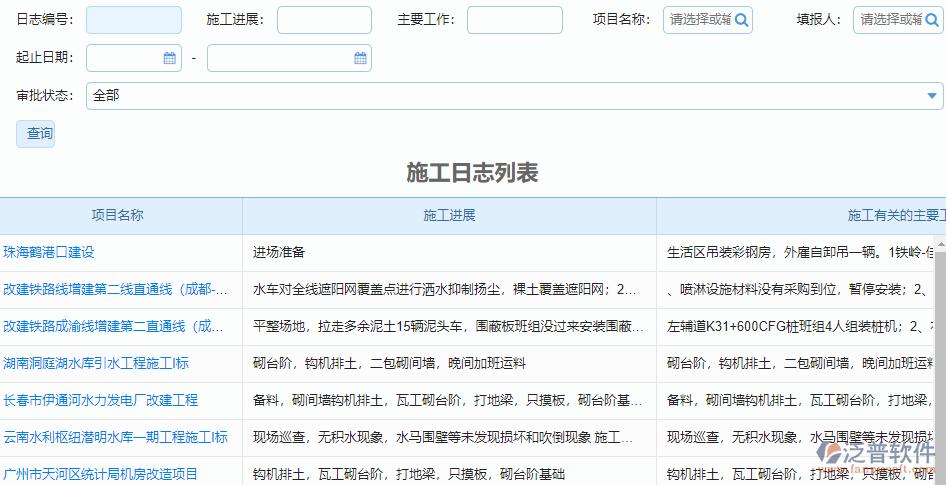Click progress cell starting 现场巡查，无积水现象
This screenshot has height=485, width=946.
pyautogui.click(x=449, y=437)
